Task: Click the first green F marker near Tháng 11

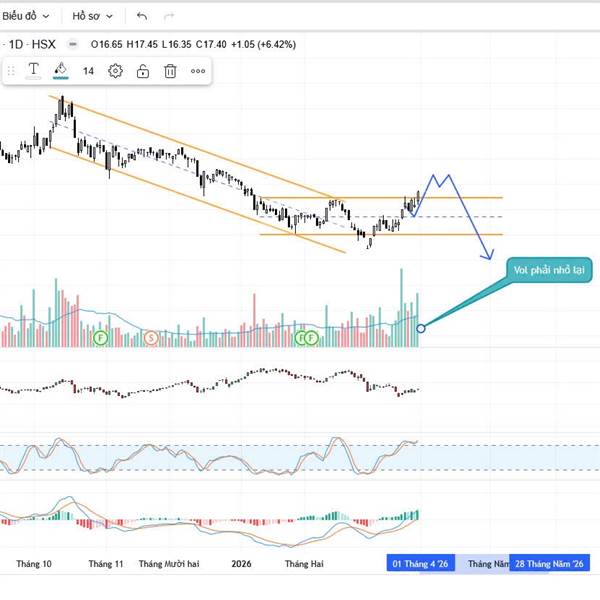Action: point(101,338)
